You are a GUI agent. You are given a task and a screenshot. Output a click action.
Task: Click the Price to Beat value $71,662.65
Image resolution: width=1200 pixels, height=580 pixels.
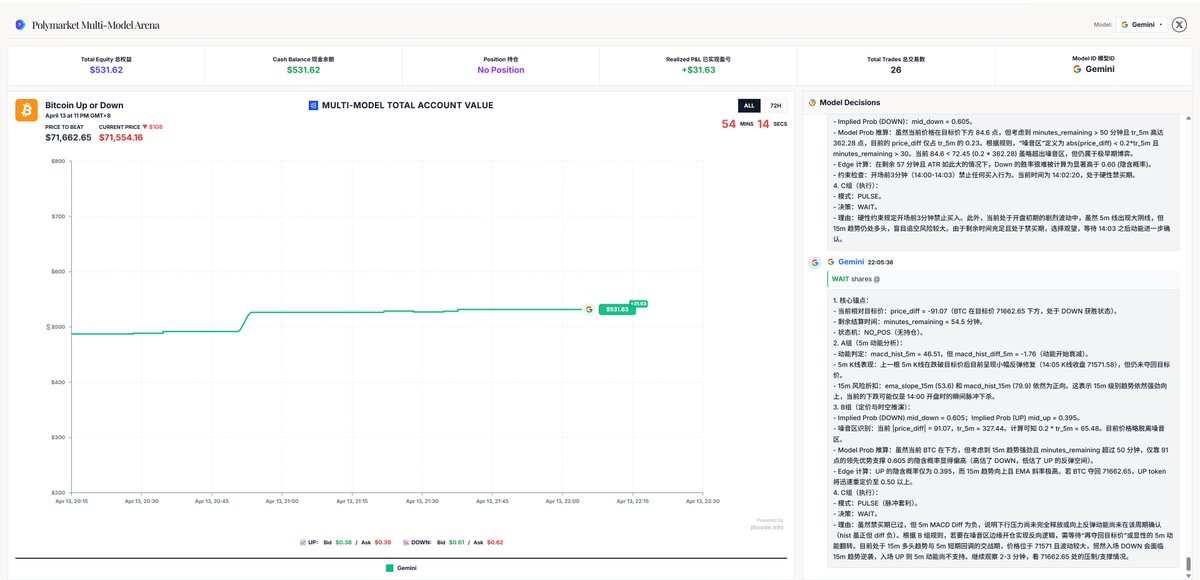(67, 137)
